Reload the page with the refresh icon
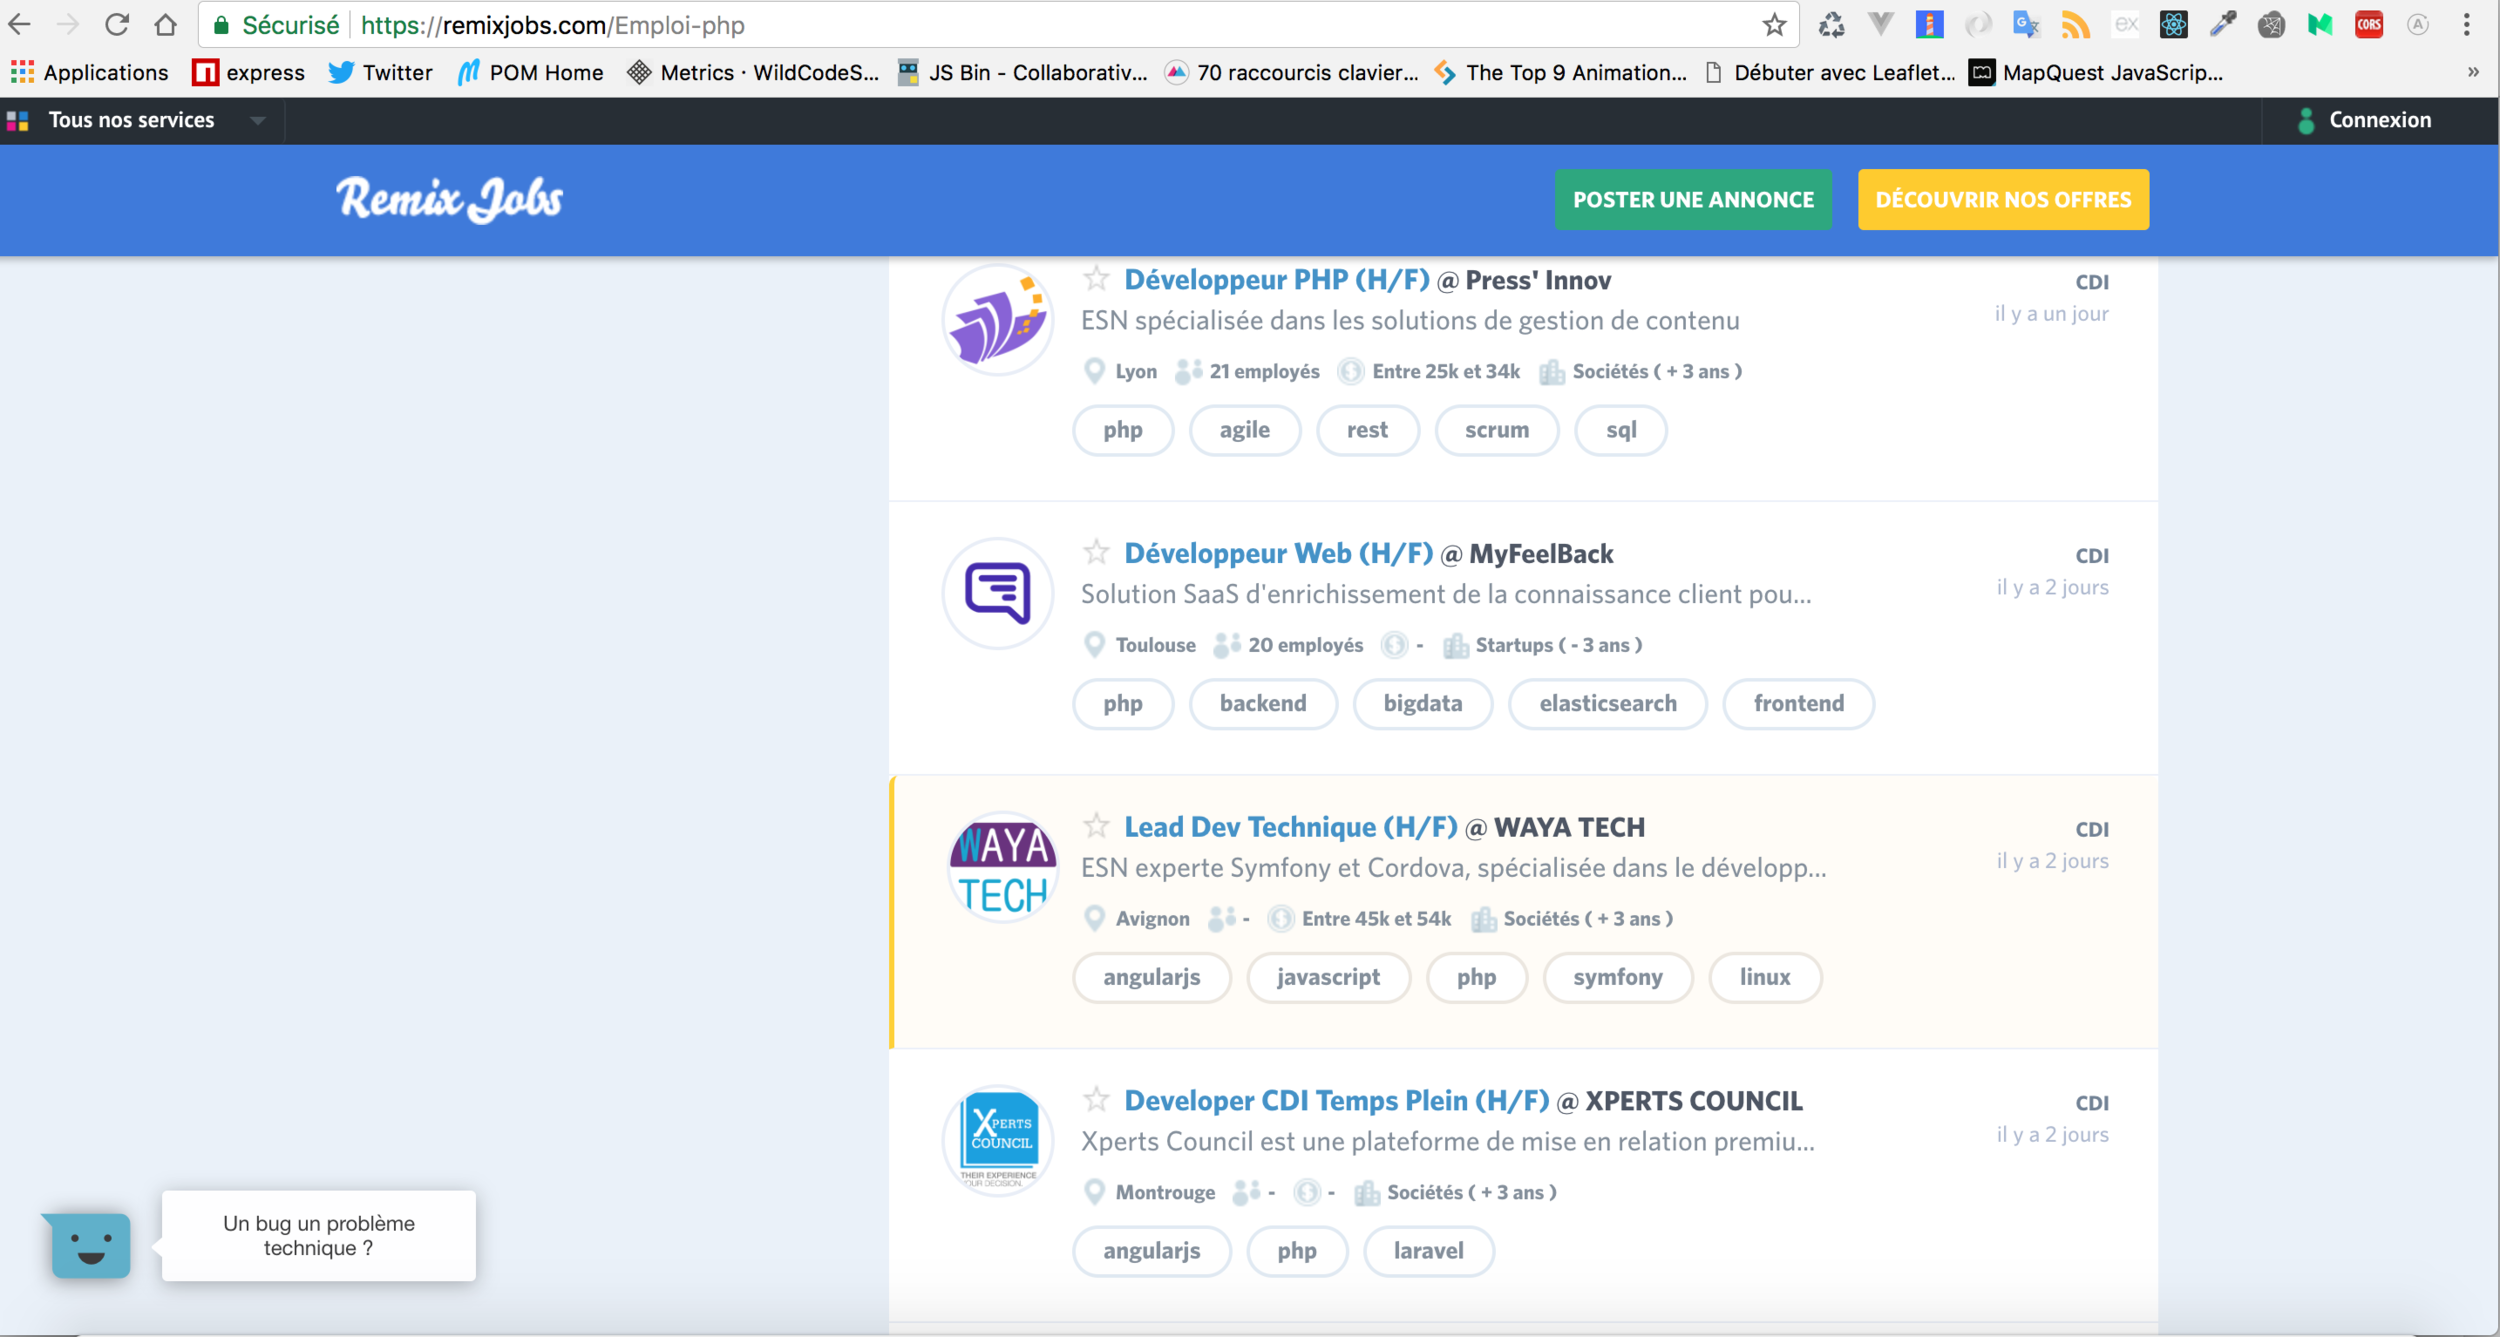The width and height of the screenshot is (2500, 1337). tap(117, 25)
